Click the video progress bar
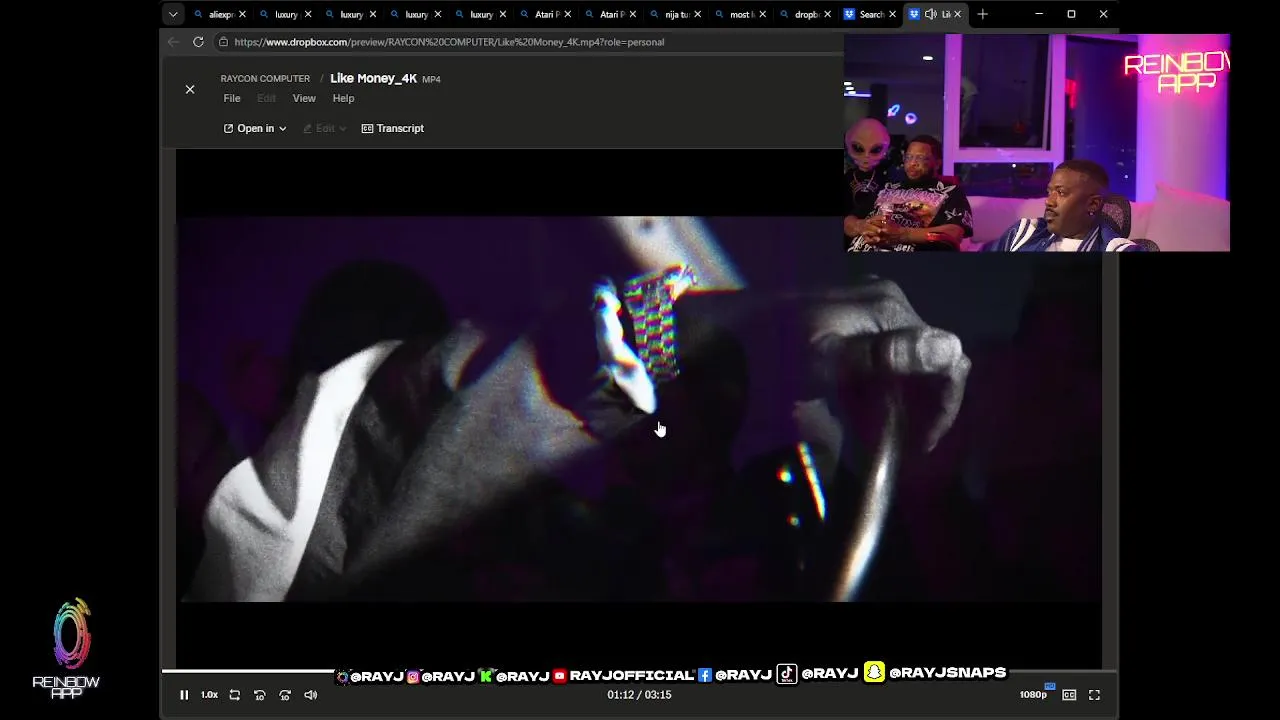1280x720 pixels. [639, 671]
